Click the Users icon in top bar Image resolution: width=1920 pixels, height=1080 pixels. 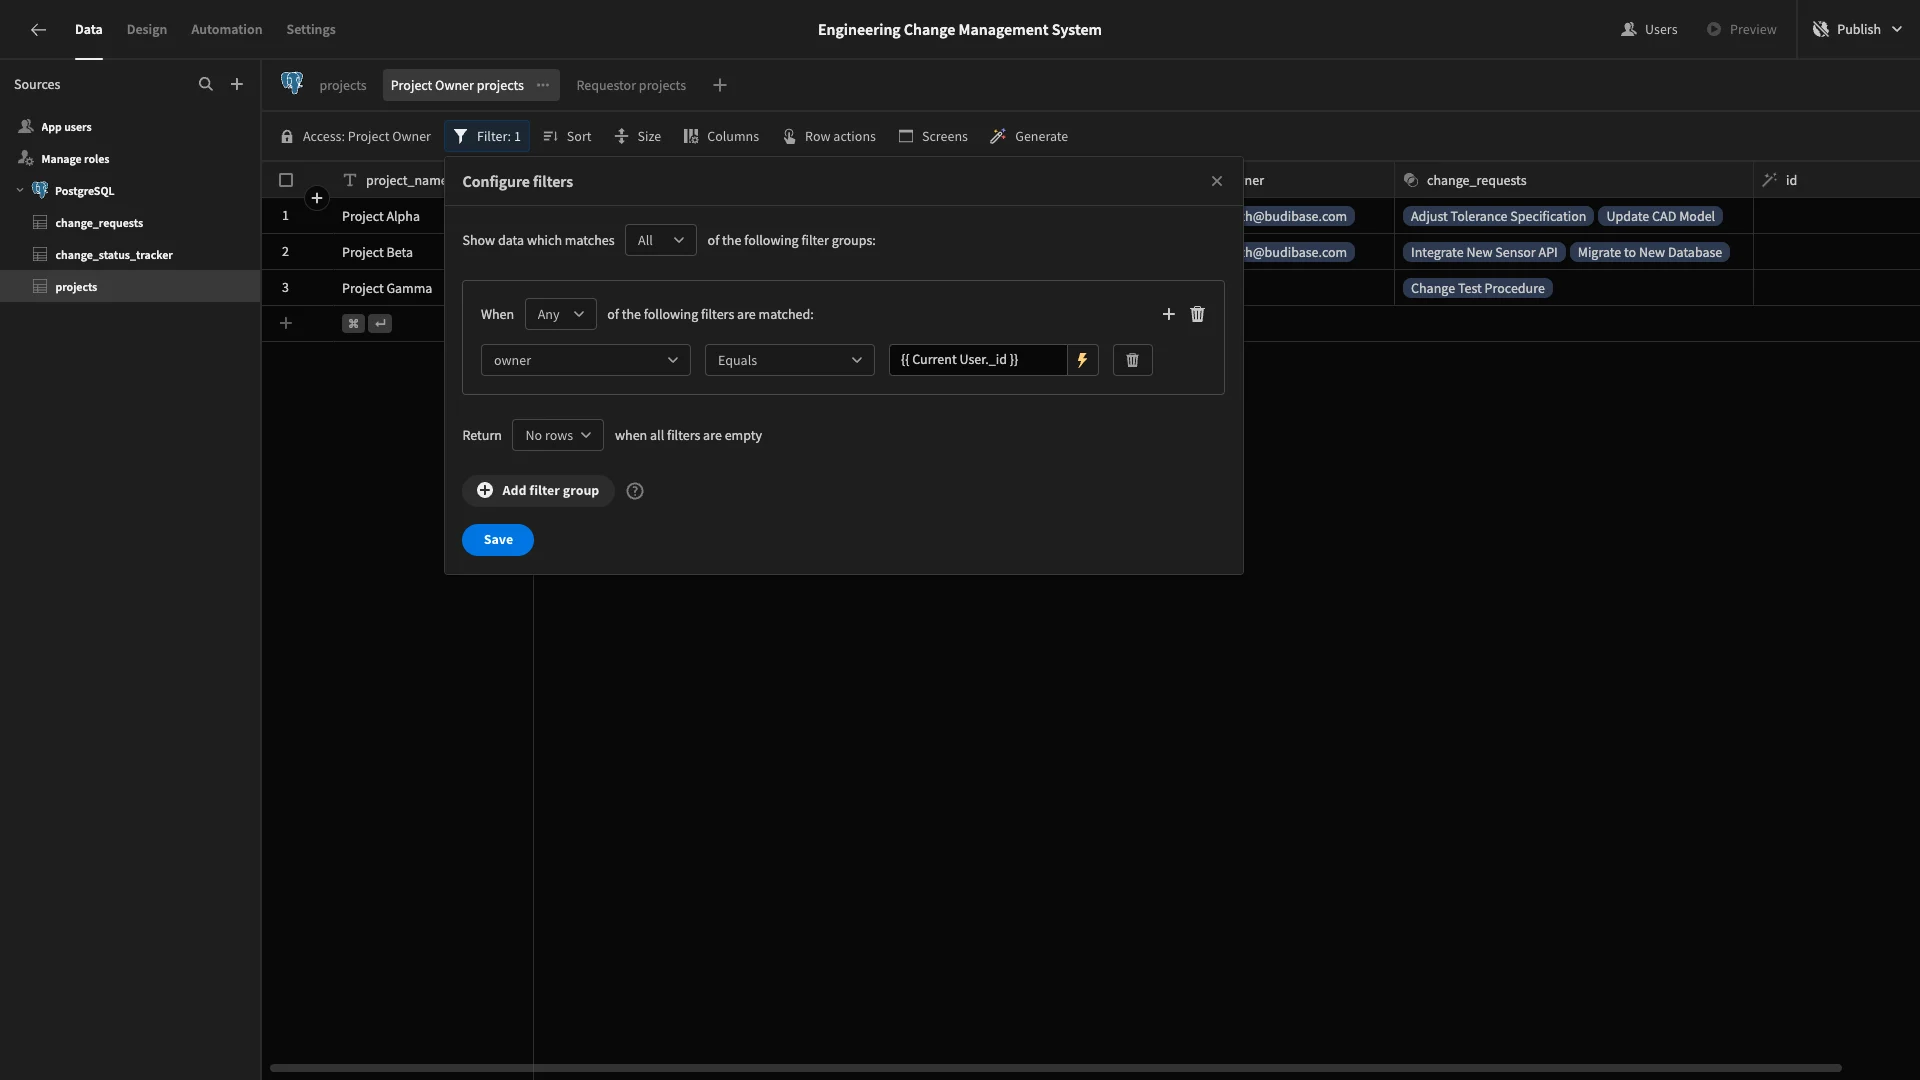coord(1629,30)
